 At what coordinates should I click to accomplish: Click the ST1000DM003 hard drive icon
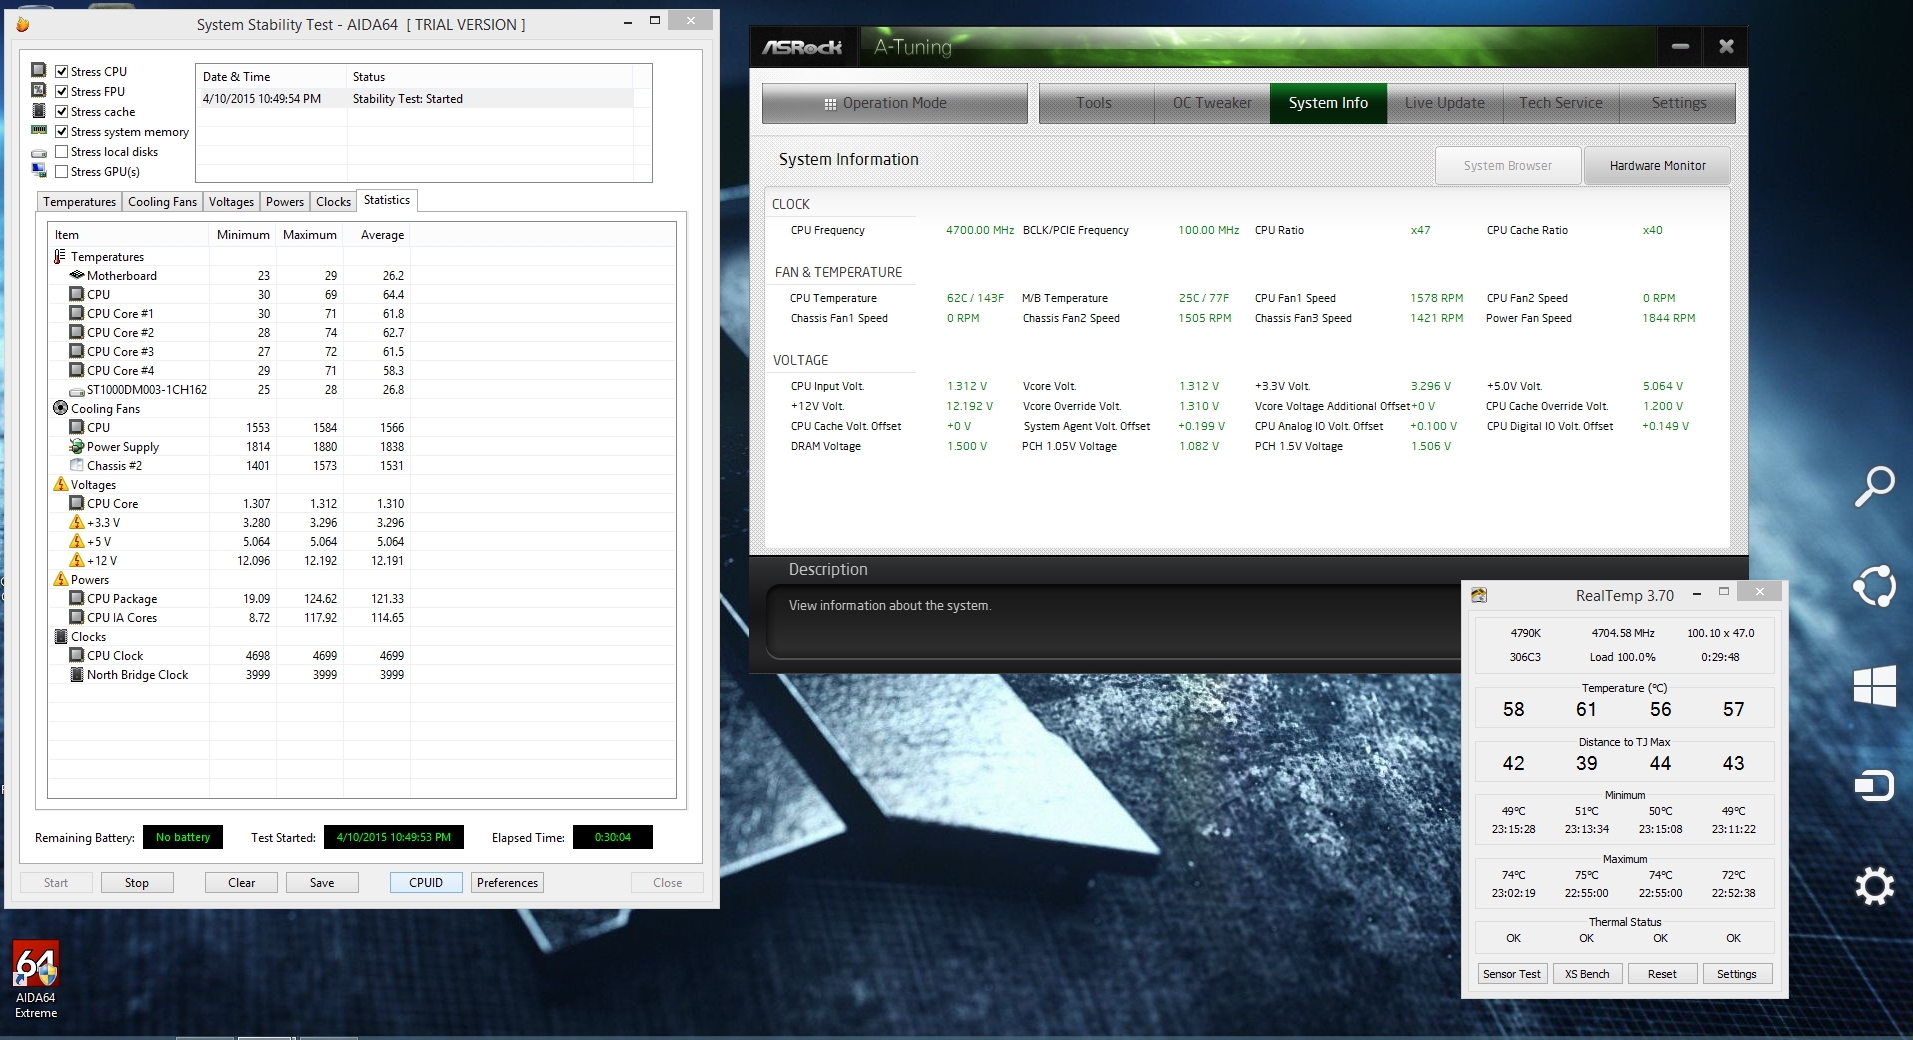click(x=77, y=390)
